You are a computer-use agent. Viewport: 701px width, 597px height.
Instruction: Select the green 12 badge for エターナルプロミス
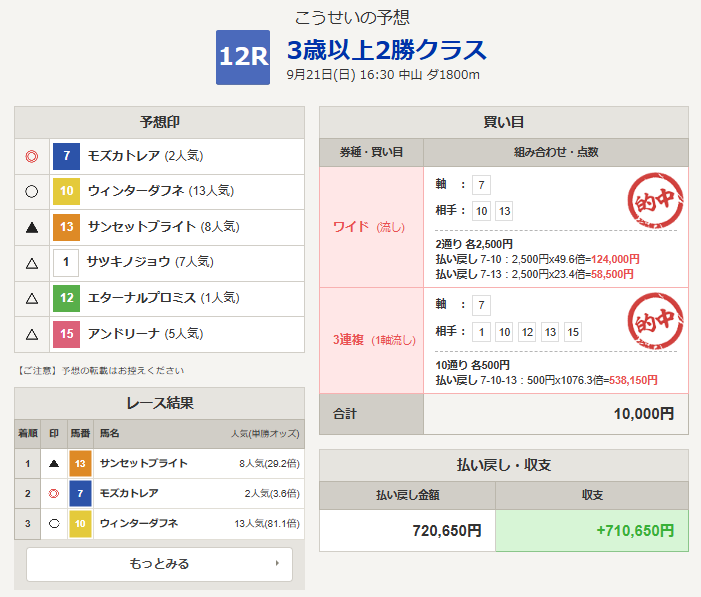[66, 298]
